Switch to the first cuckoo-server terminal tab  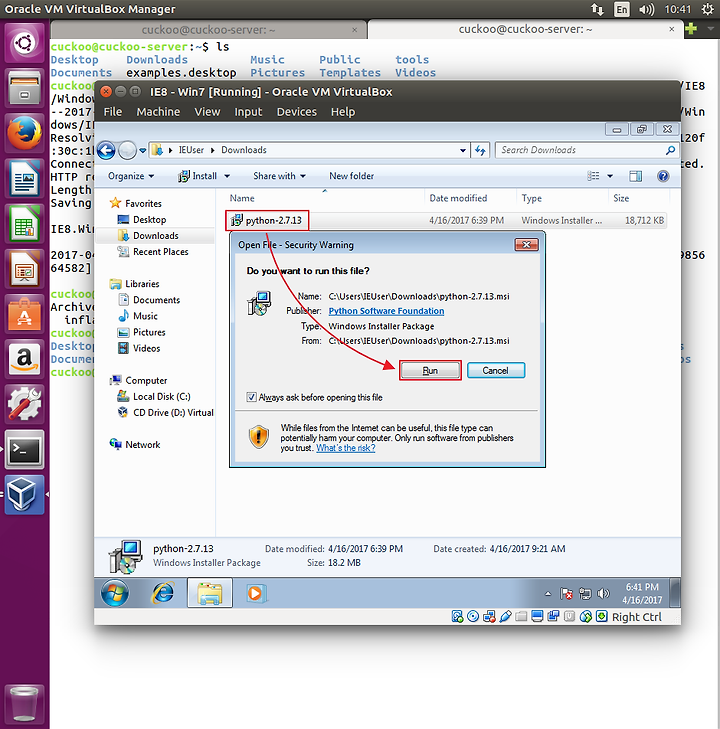(208, 30)
